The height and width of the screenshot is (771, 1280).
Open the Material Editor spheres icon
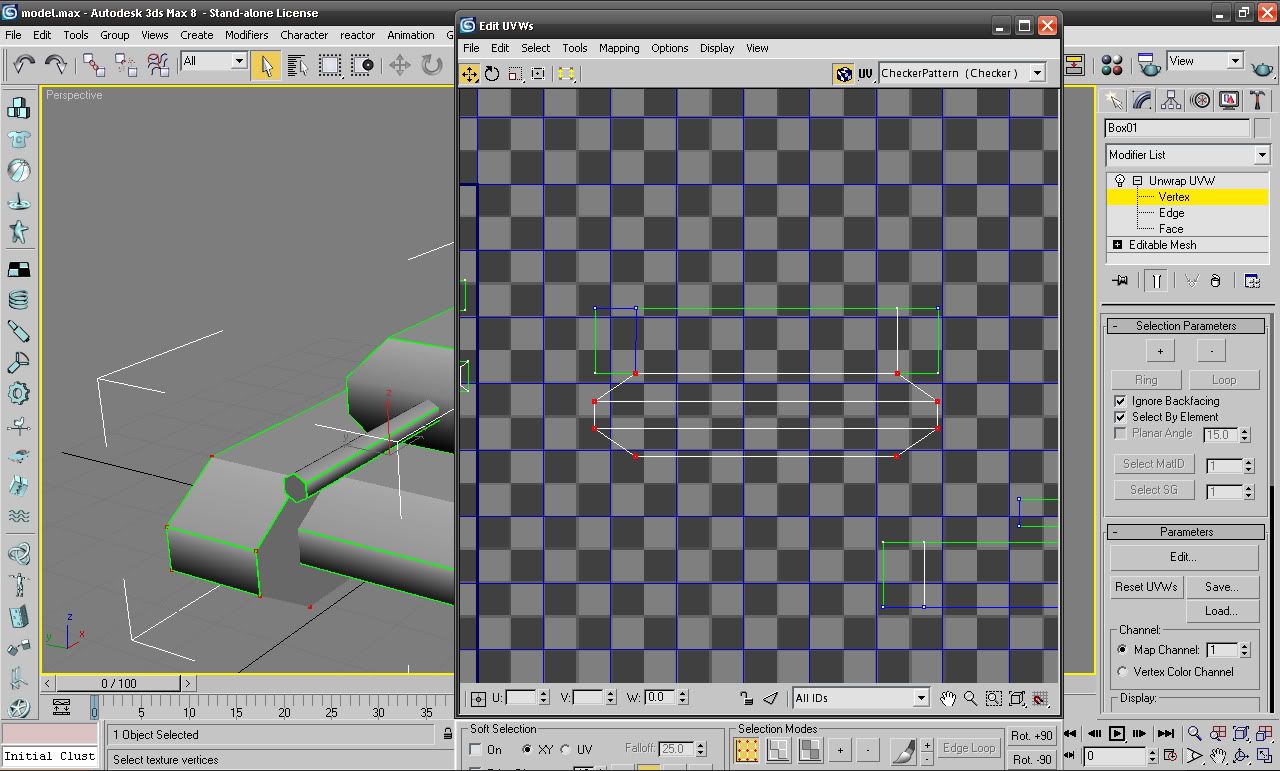[x=1111, y=65]
